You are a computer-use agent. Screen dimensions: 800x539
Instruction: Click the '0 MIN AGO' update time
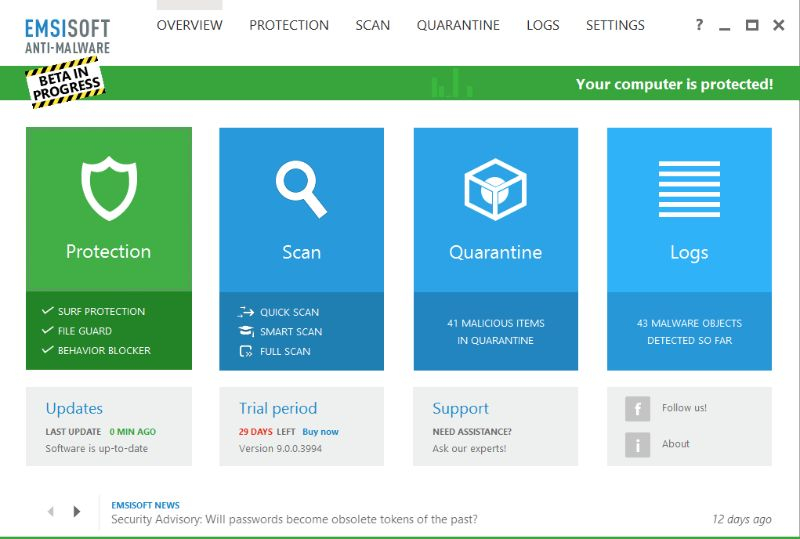133,432
